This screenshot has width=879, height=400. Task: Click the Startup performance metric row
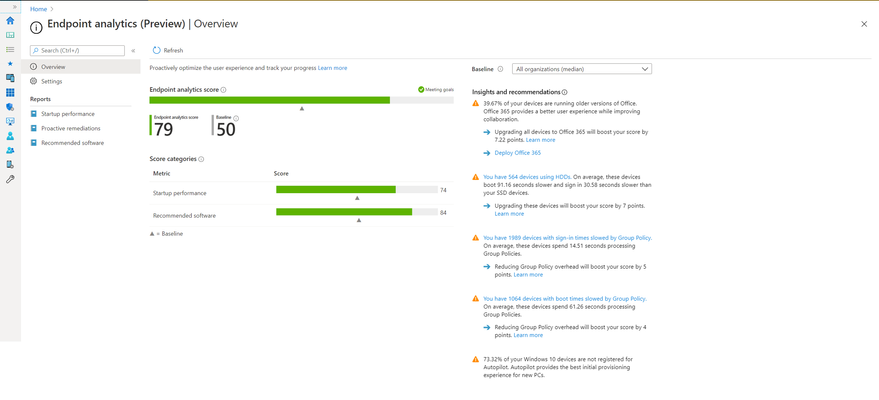tap(302, 193)
